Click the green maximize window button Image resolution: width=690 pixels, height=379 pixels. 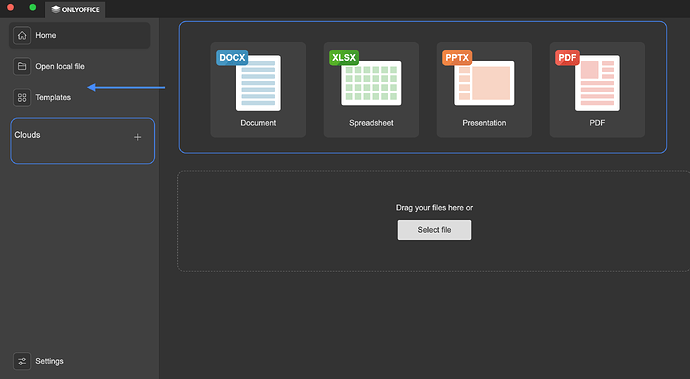point(33,7)
